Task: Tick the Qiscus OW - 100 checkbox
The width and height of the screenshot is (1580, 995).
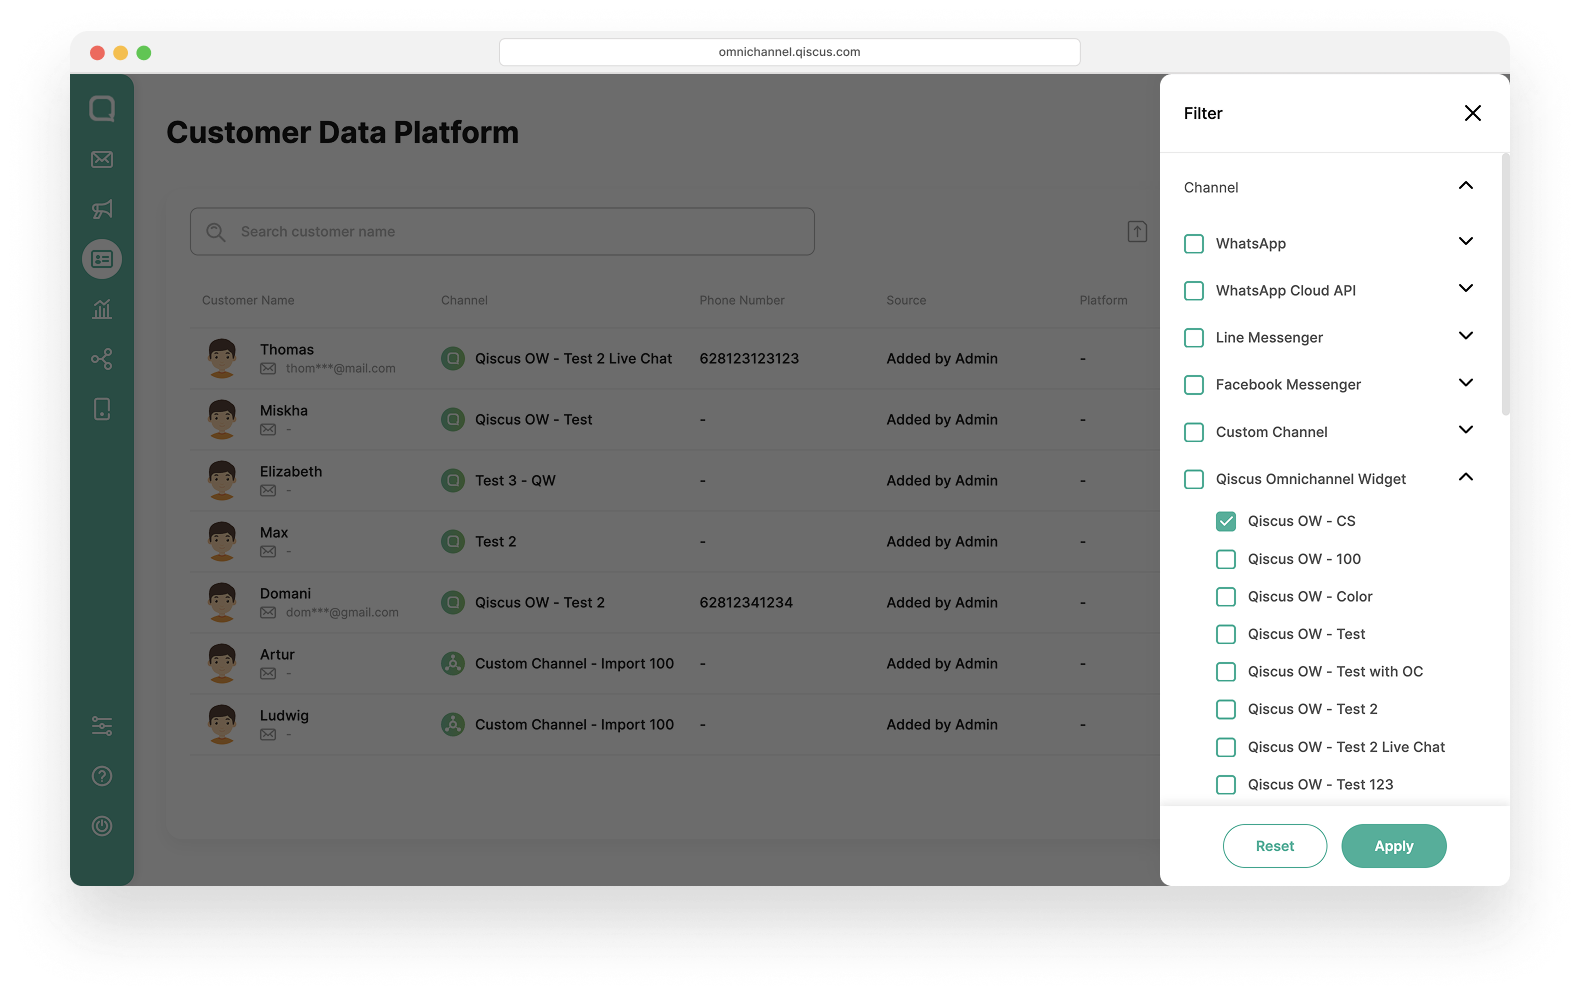Action: [1226, 559]
